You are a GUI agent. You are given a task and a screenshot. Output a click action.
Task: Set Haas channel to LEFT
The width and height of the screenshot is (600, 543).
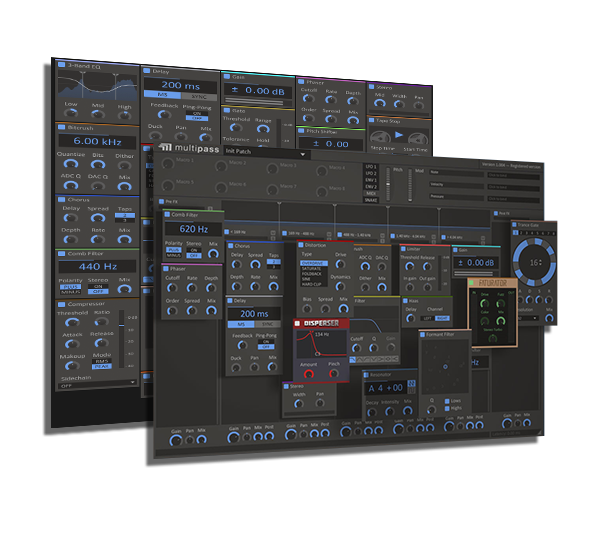click(x=427, y=318)
